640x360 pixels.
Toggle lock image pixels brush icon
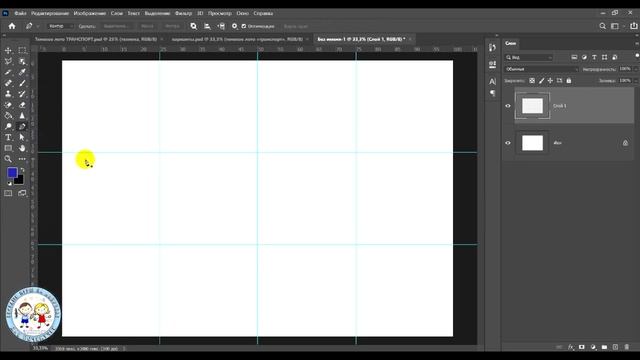coord(541,81)
